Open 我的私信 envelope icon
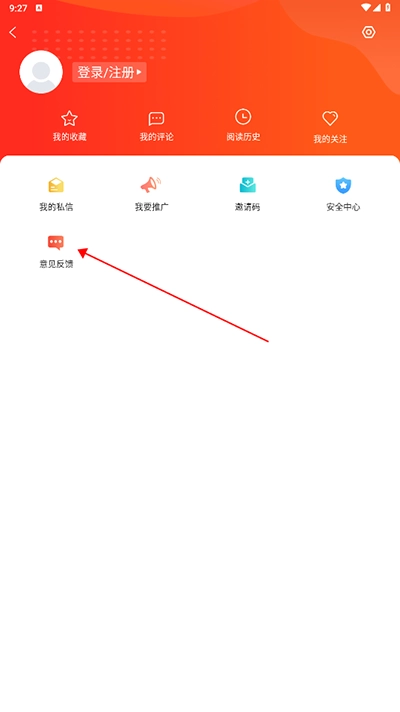Screen dimensions: 400x712 [x=56, y=185]
